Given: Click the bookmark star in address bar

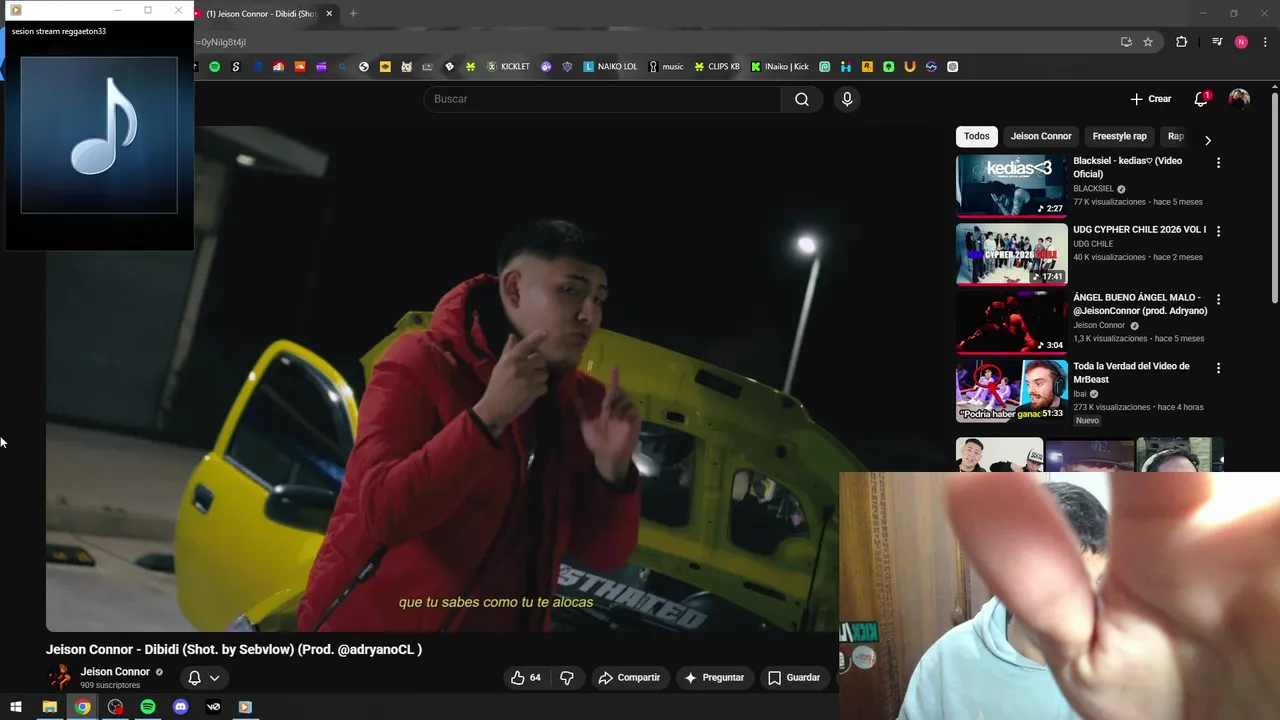Looking at the screenshot, I should pyautogui.click(x=1148, y=42).
